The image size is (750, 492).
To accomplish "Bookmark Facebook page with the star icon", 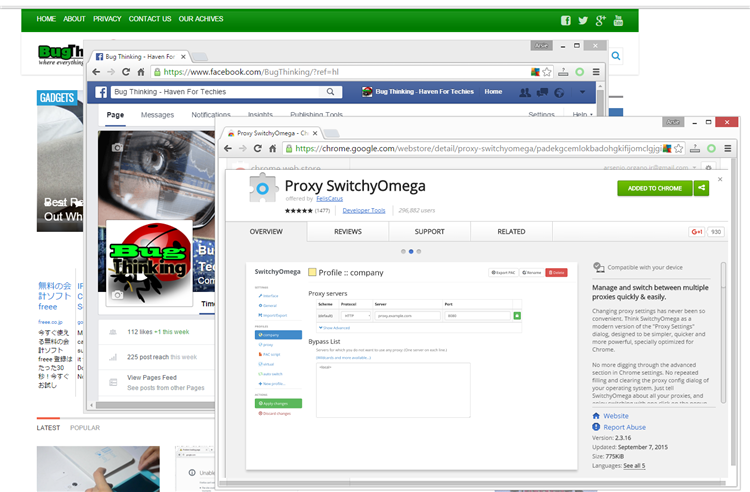I will tap(547, 72).
